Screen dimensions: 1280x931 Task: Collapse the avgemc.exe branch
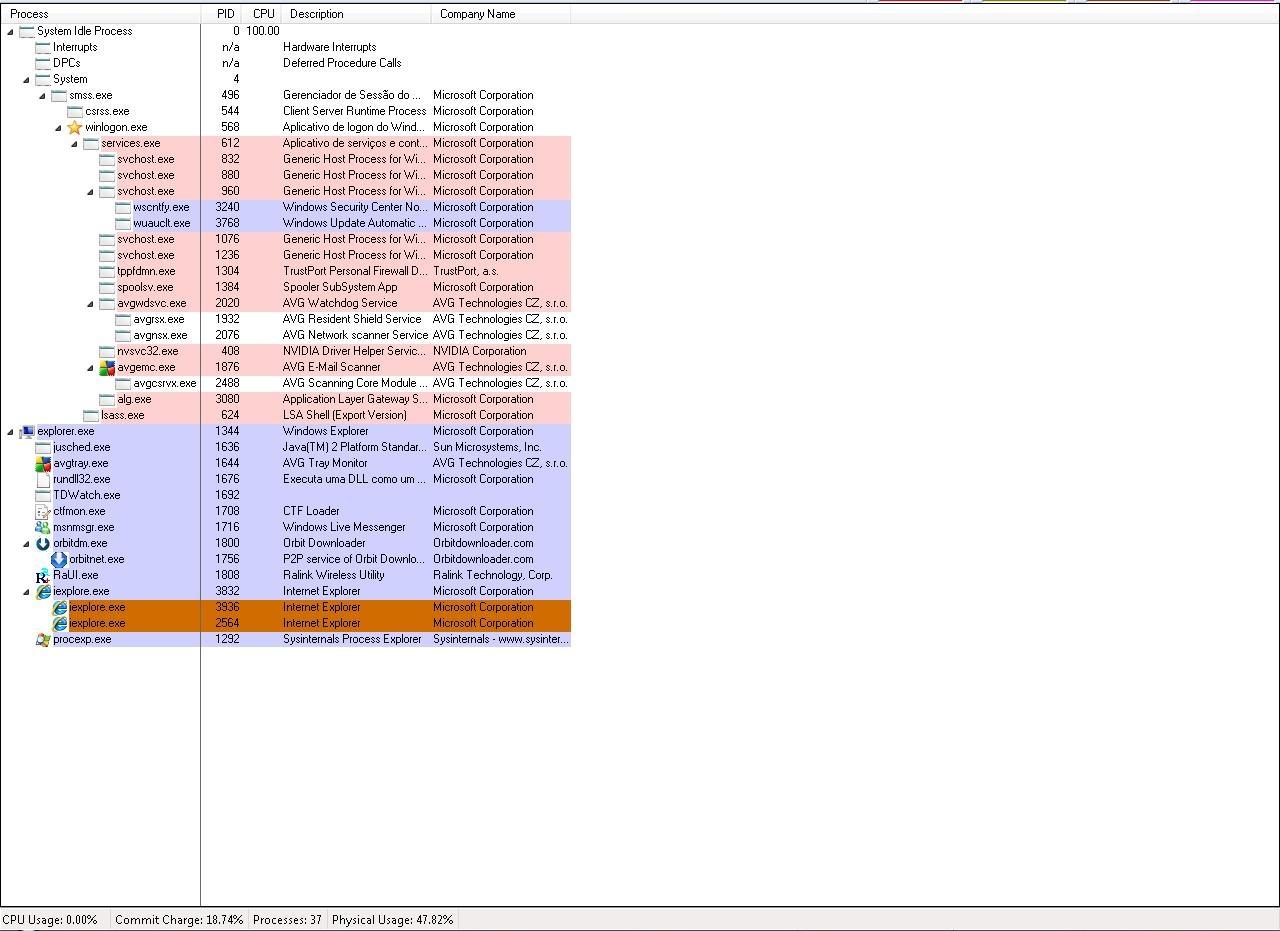[x=91, y=367]
